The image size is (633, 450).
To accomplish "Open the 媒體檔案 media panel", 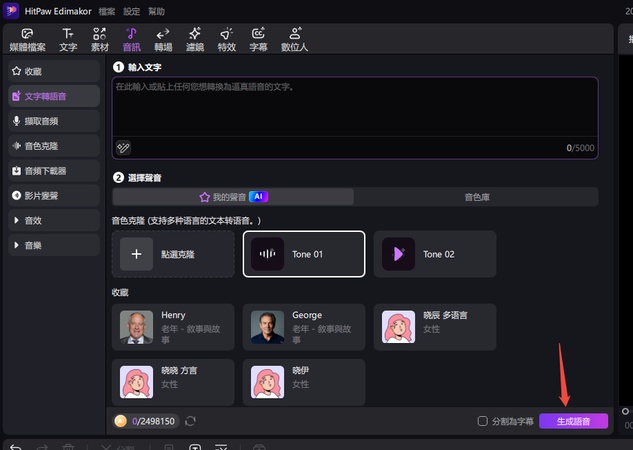I will coord(27,40).
